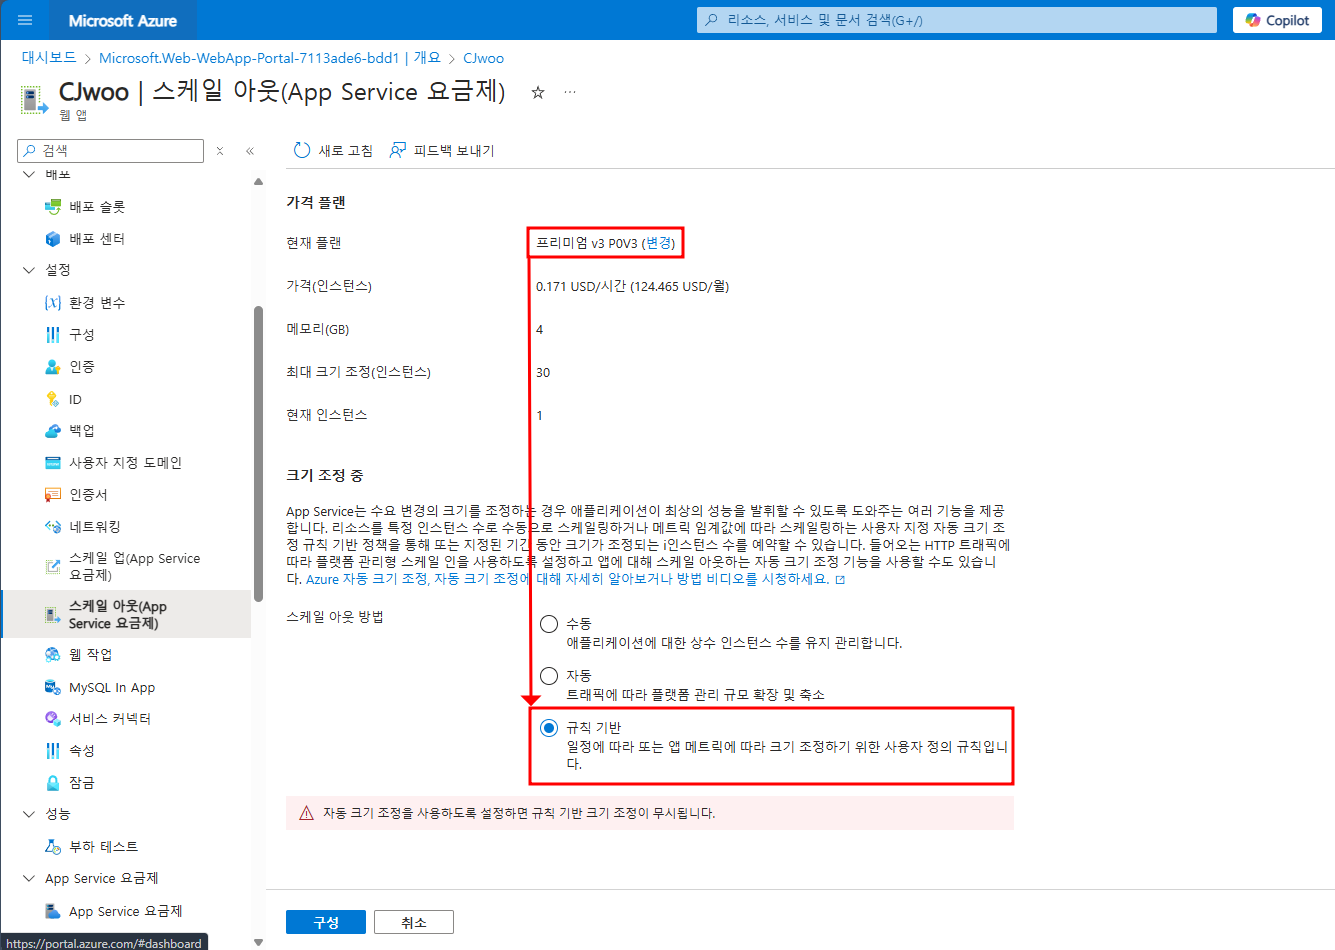
Task: Open the more options ellipsis
Action: (570, 92)
